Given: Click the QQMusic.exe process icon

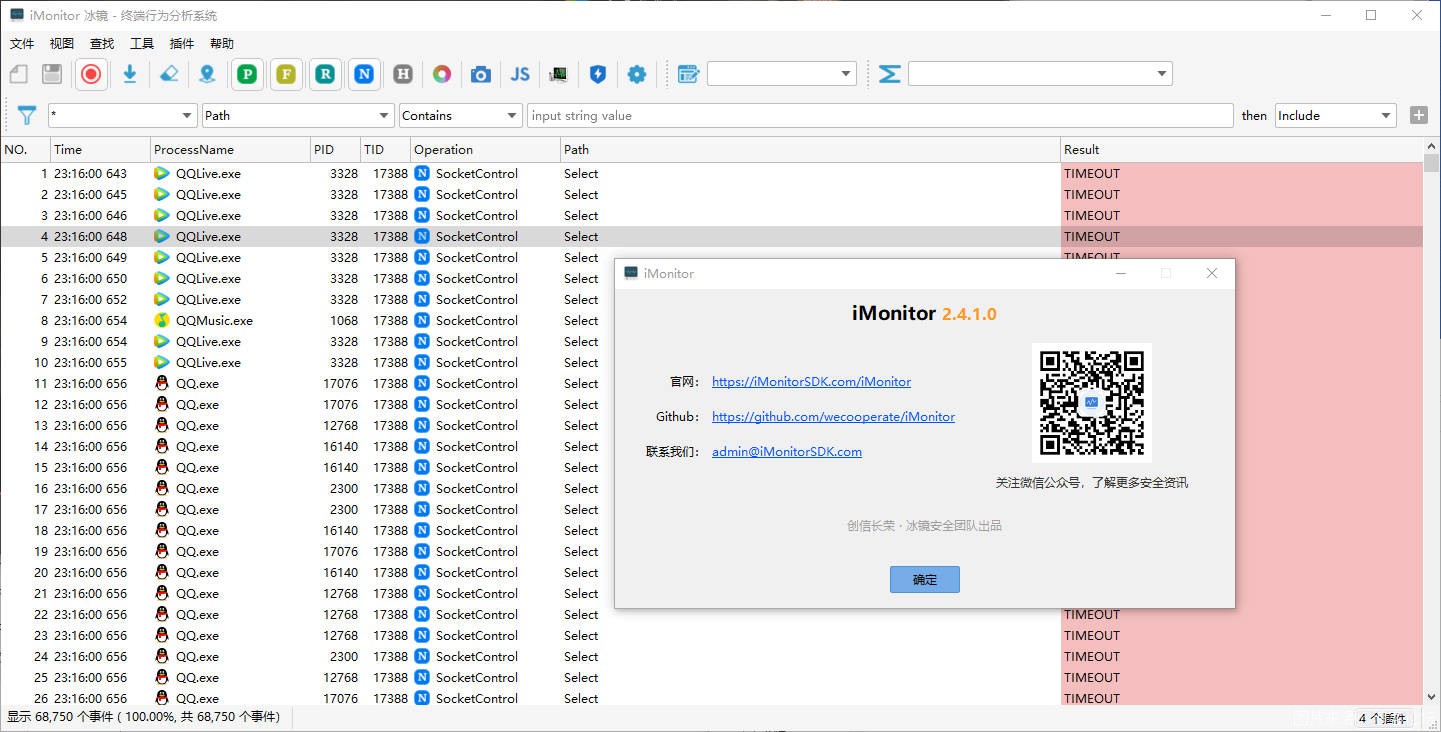Looking at the screenshot, I should point(162,321).
